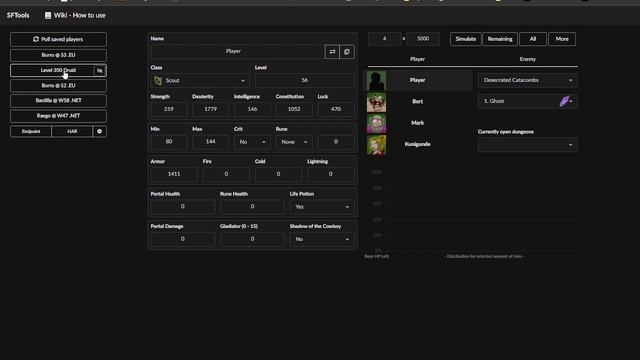The height and width of the screenshot is (360, 640).
Task: Expand the Currently open dungeons dropdown
Action: click(x=527, y=145)
